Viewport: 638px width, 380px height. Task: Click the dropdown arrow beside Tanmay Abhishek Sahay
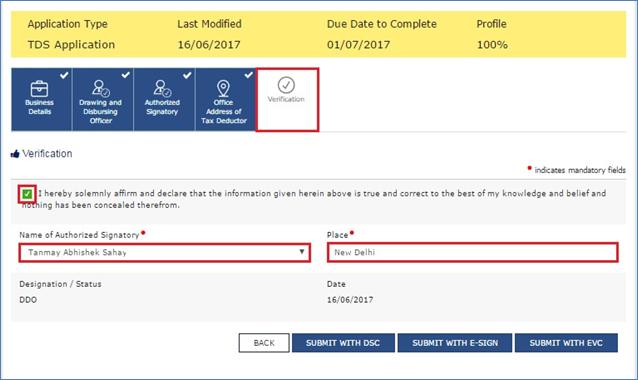tap(302, 252)
